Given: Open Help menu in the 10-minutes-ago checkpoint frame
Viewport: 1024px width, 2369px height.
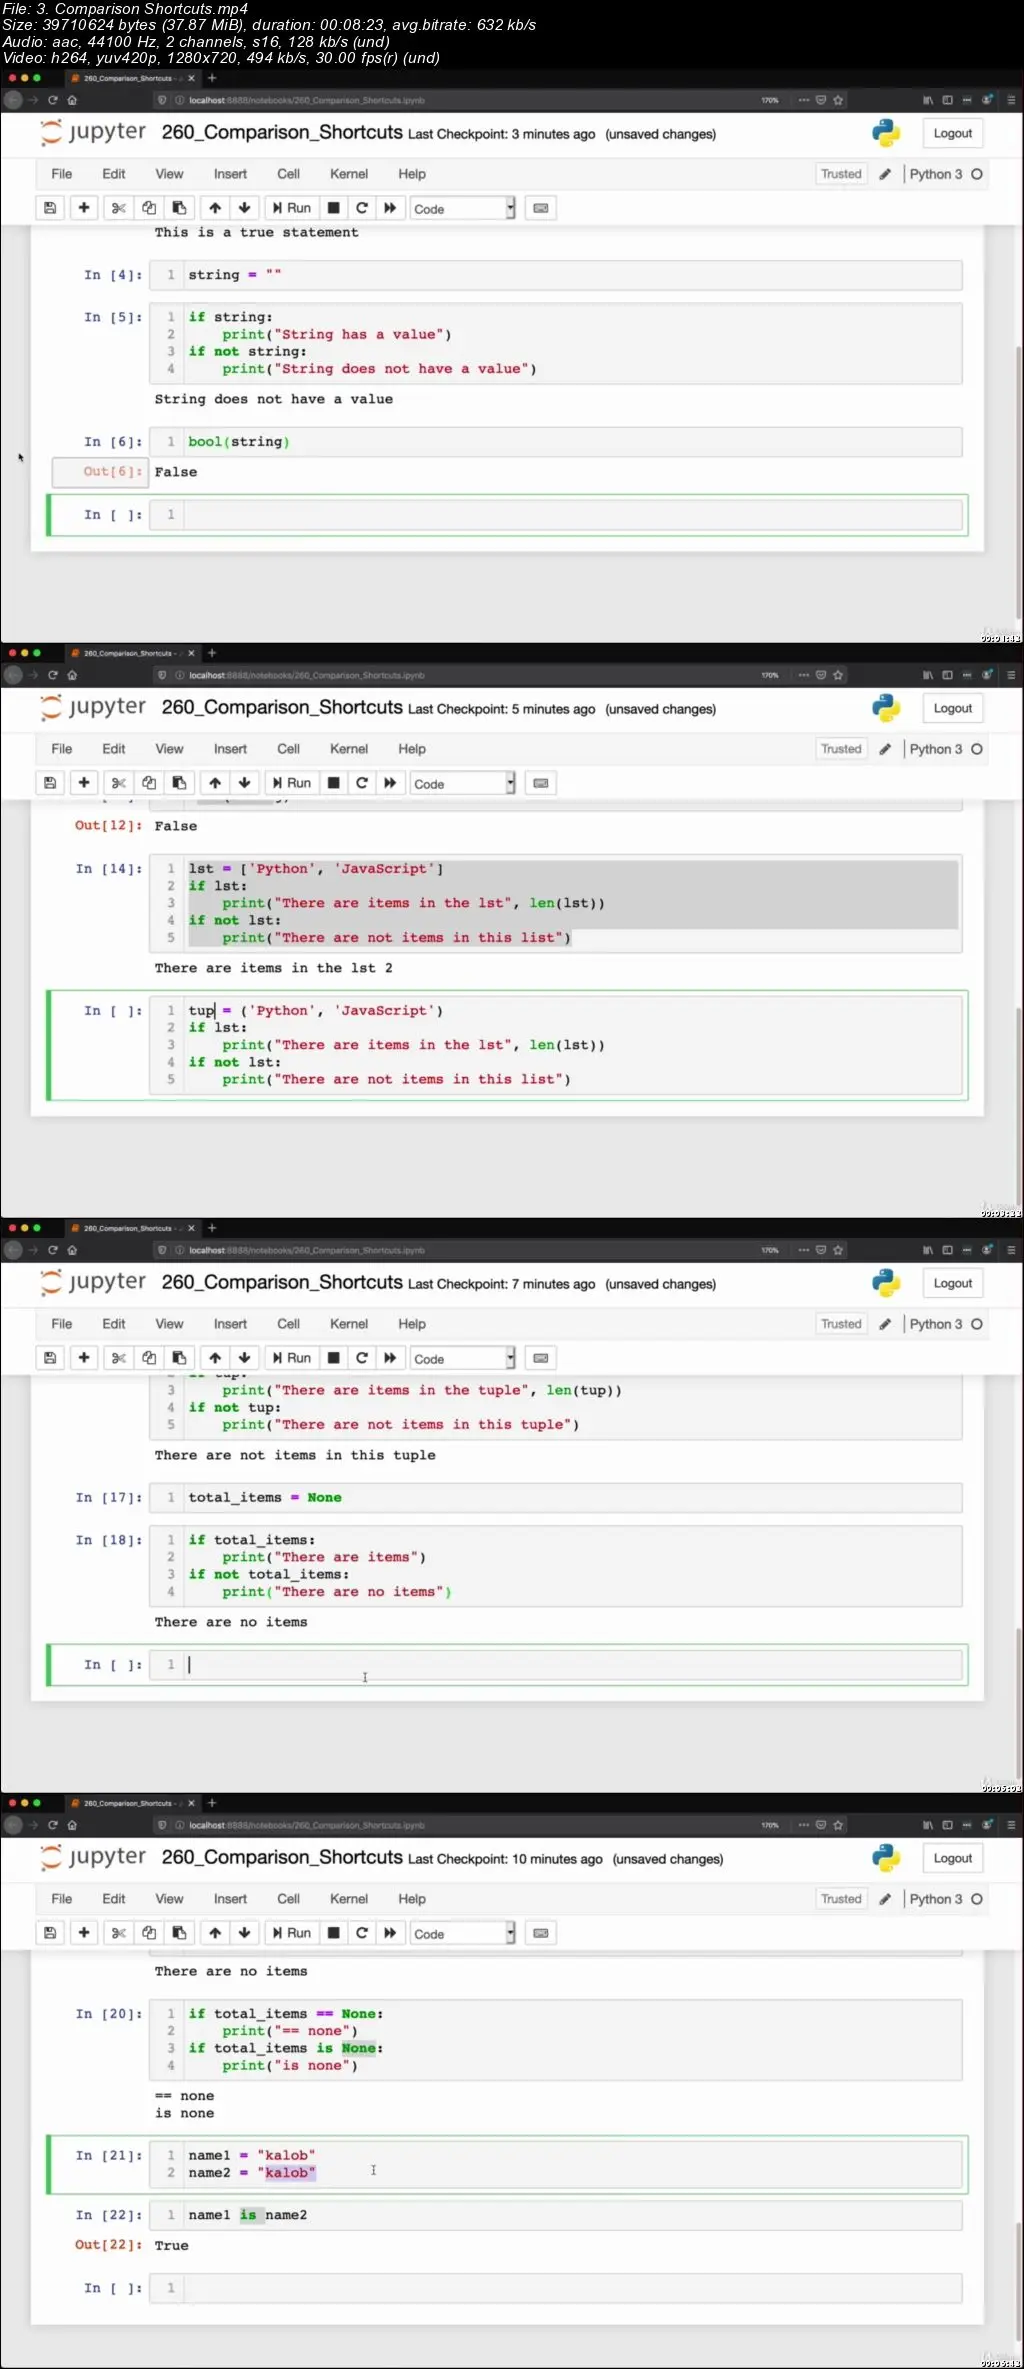Looking at the screenshot, I should [412, 1899].
